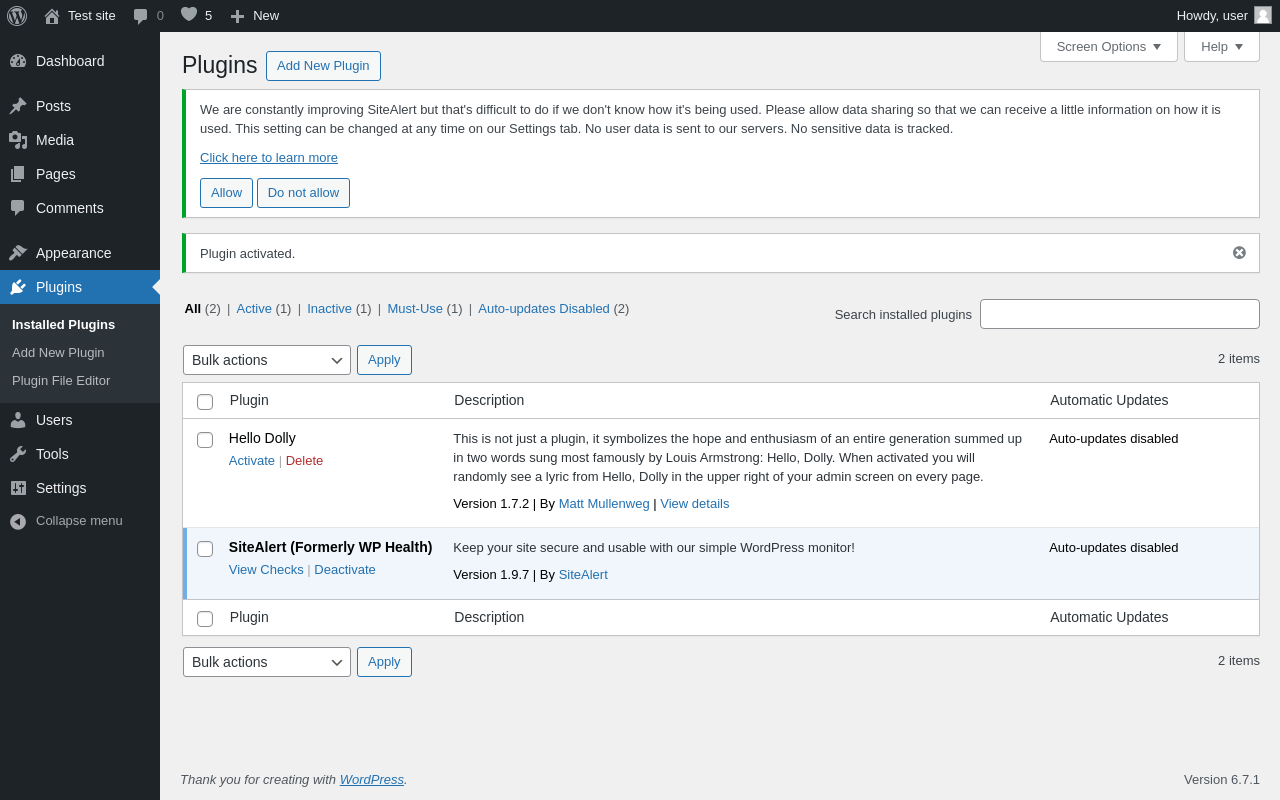
Task: Click the Users person icon
Action: [x=18, y=420]
